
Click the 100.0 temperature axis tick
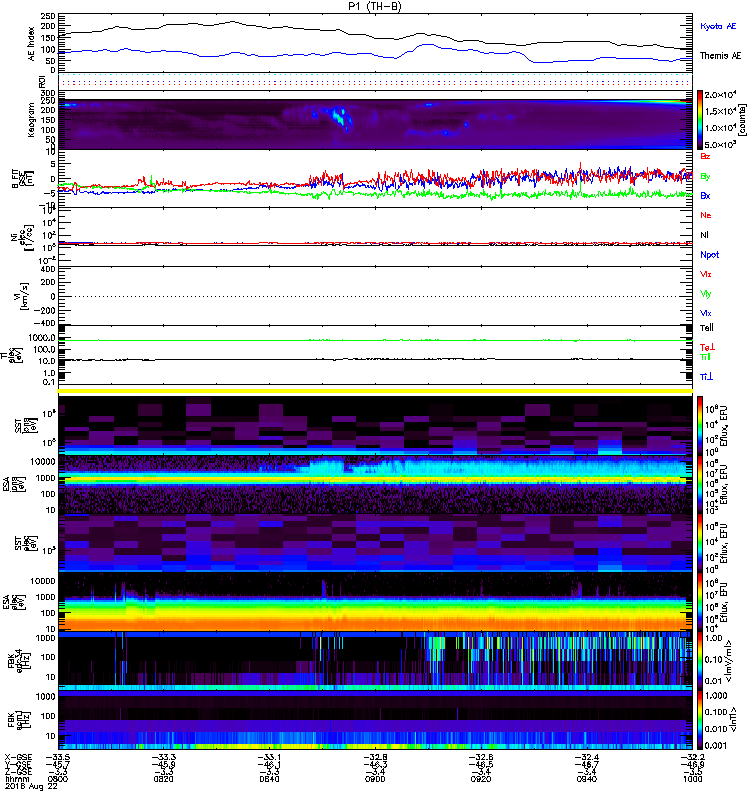(44, 349)
